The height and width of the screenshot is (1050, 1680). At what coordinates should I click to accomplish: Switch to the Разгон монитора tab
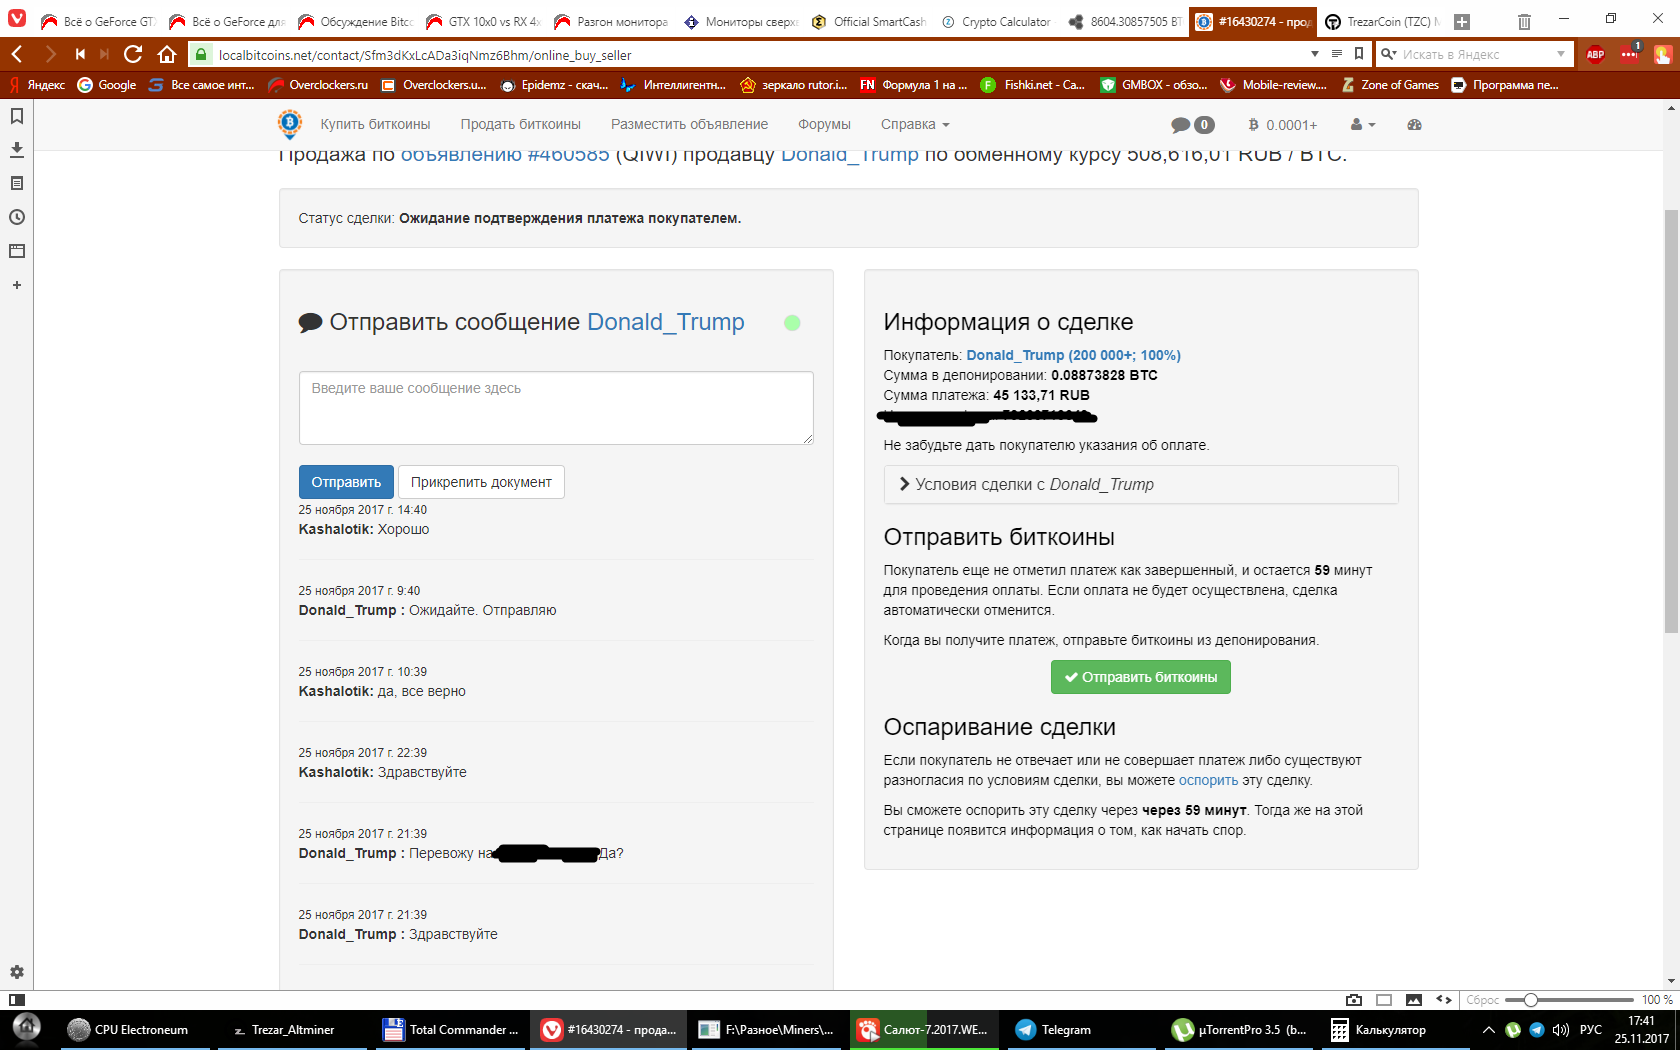(x=611, y=21)
